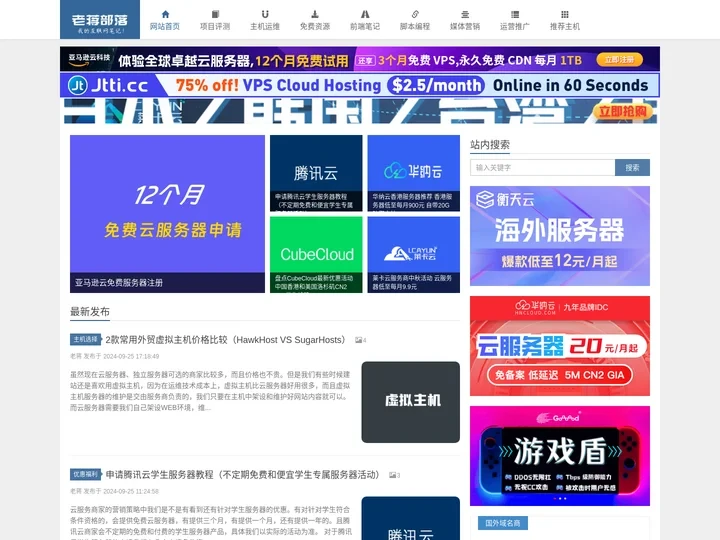Click the image count icon beside 腾讯云 article
Viewport: 720px width, 540px height.
point(394,475)
